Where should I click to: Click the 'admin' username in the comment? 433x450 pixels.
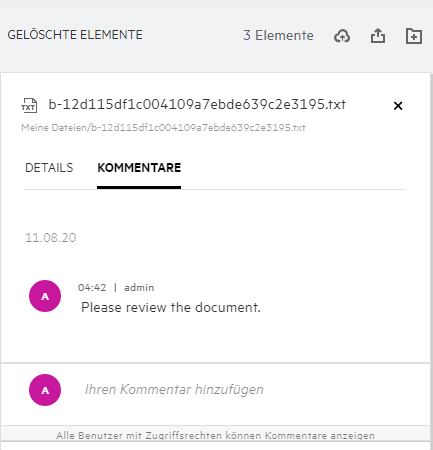click(x=139, y=288)
